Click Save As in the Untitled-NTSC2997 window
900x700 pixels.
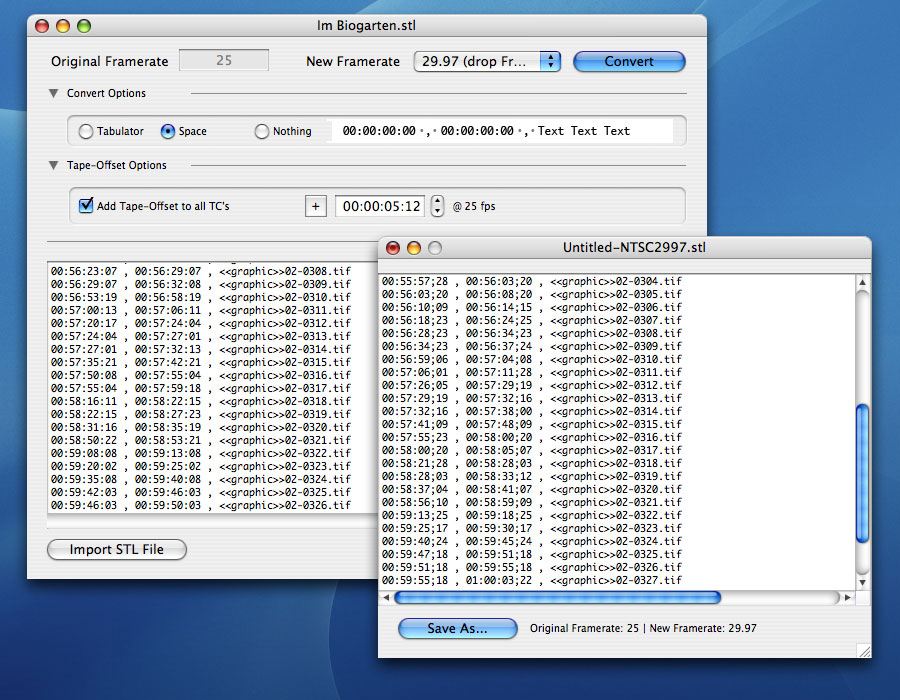(457, 628)
